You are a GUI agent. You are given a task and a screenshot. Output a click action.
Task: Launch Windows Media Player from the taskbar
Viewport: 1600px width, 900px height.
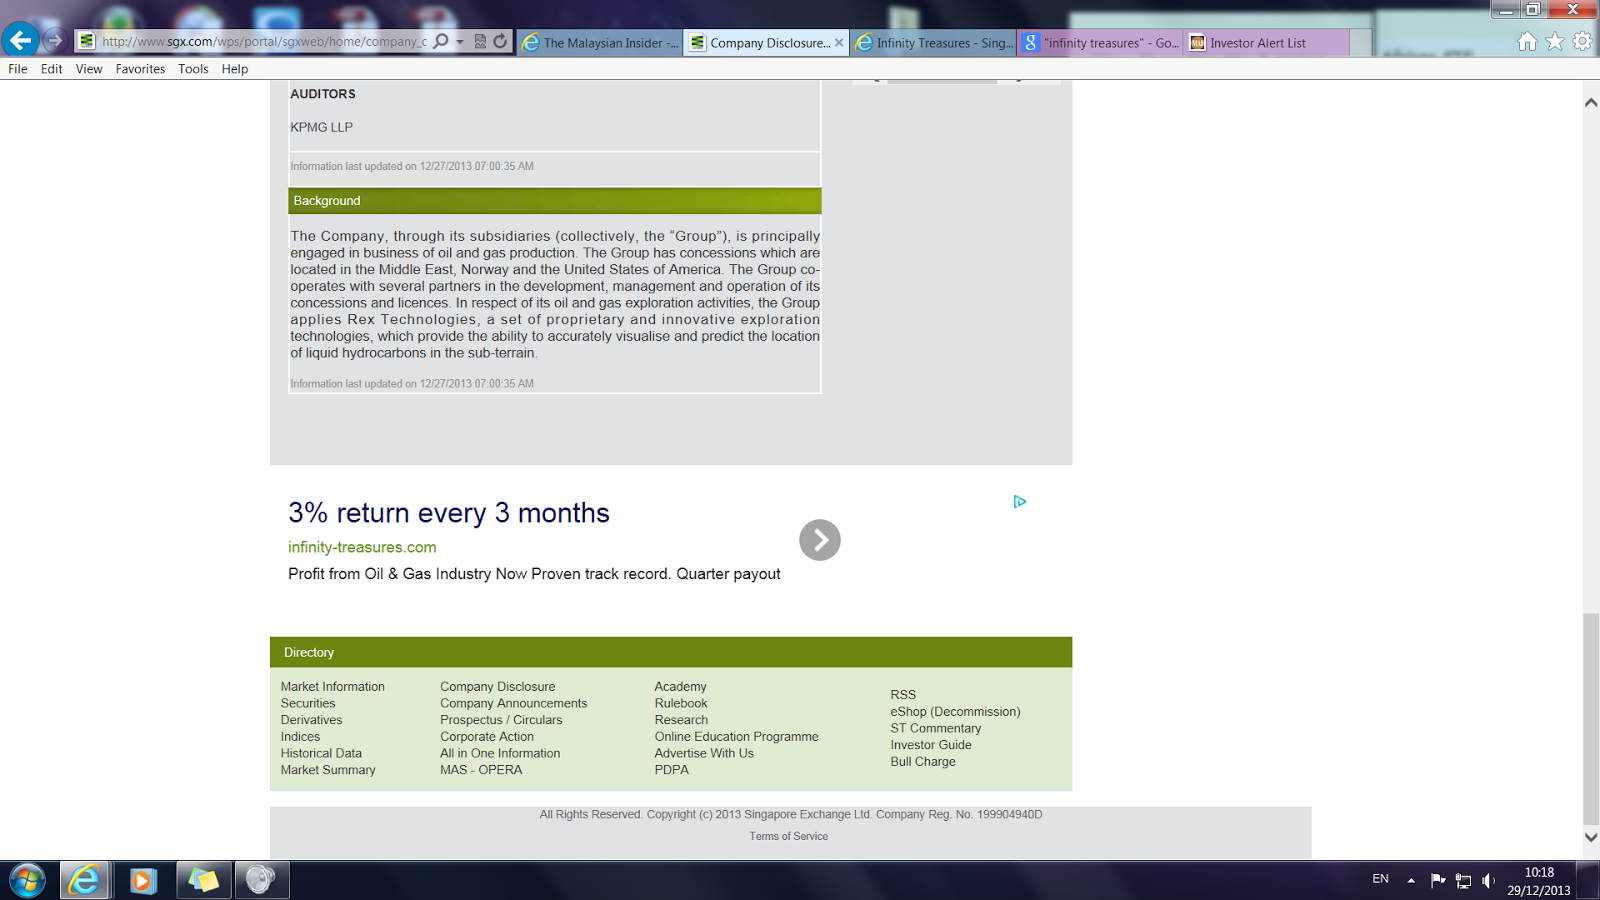click(x=143, y=880)
